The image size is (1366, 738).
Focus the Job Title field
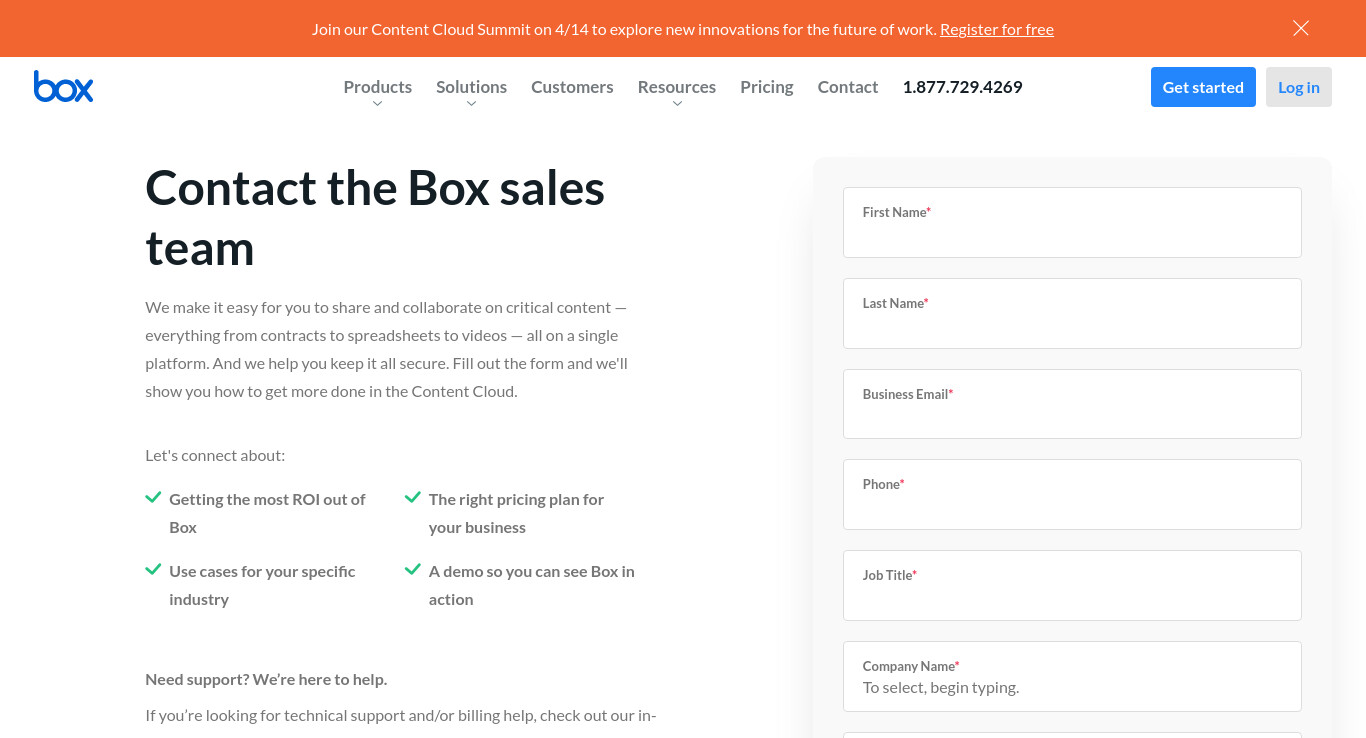1072,585
